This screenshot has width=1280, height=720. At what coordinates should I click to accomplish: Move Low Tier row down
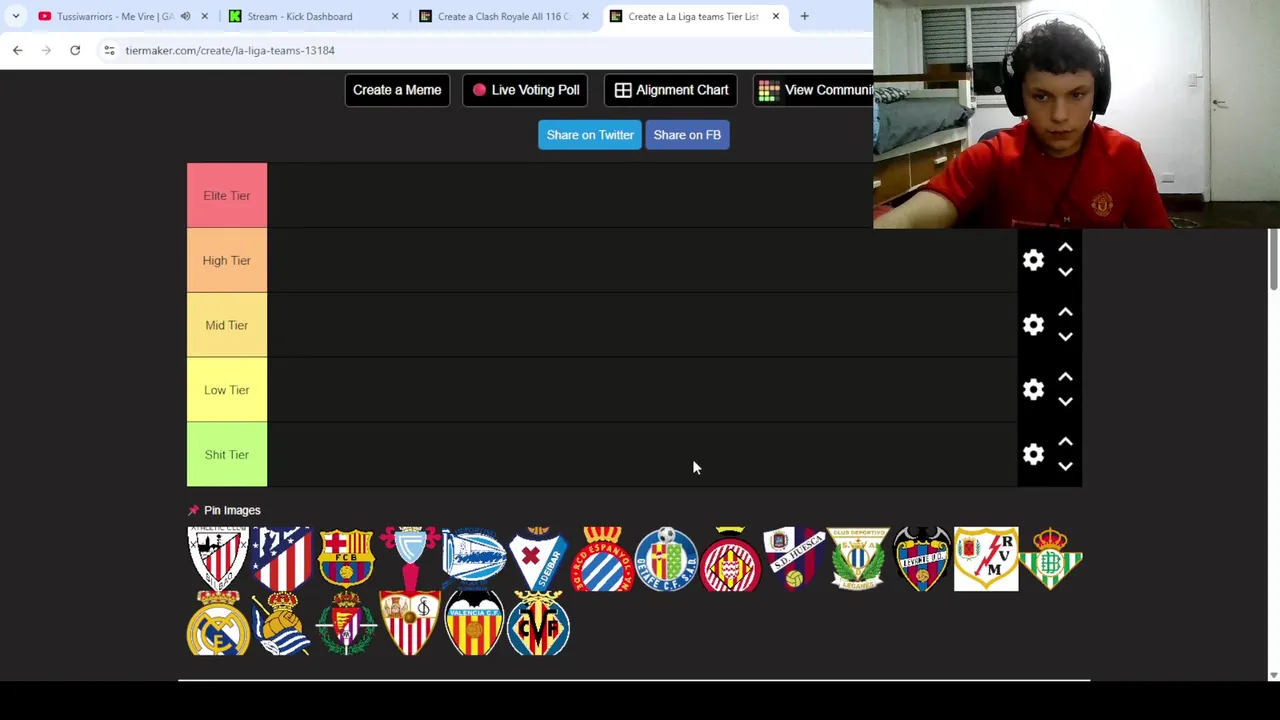(1065, 402)
